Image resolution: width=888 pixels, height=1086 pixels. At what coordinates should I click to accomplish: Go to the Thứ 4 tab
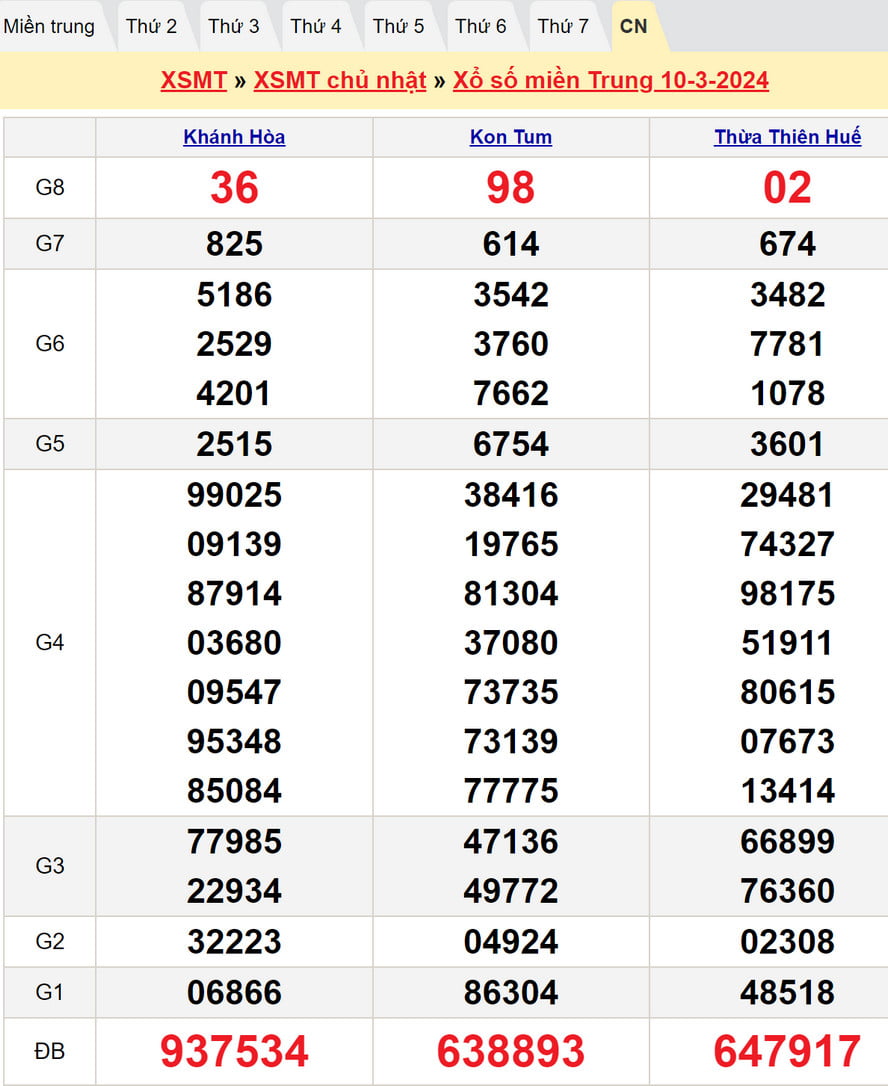point(316,27)
